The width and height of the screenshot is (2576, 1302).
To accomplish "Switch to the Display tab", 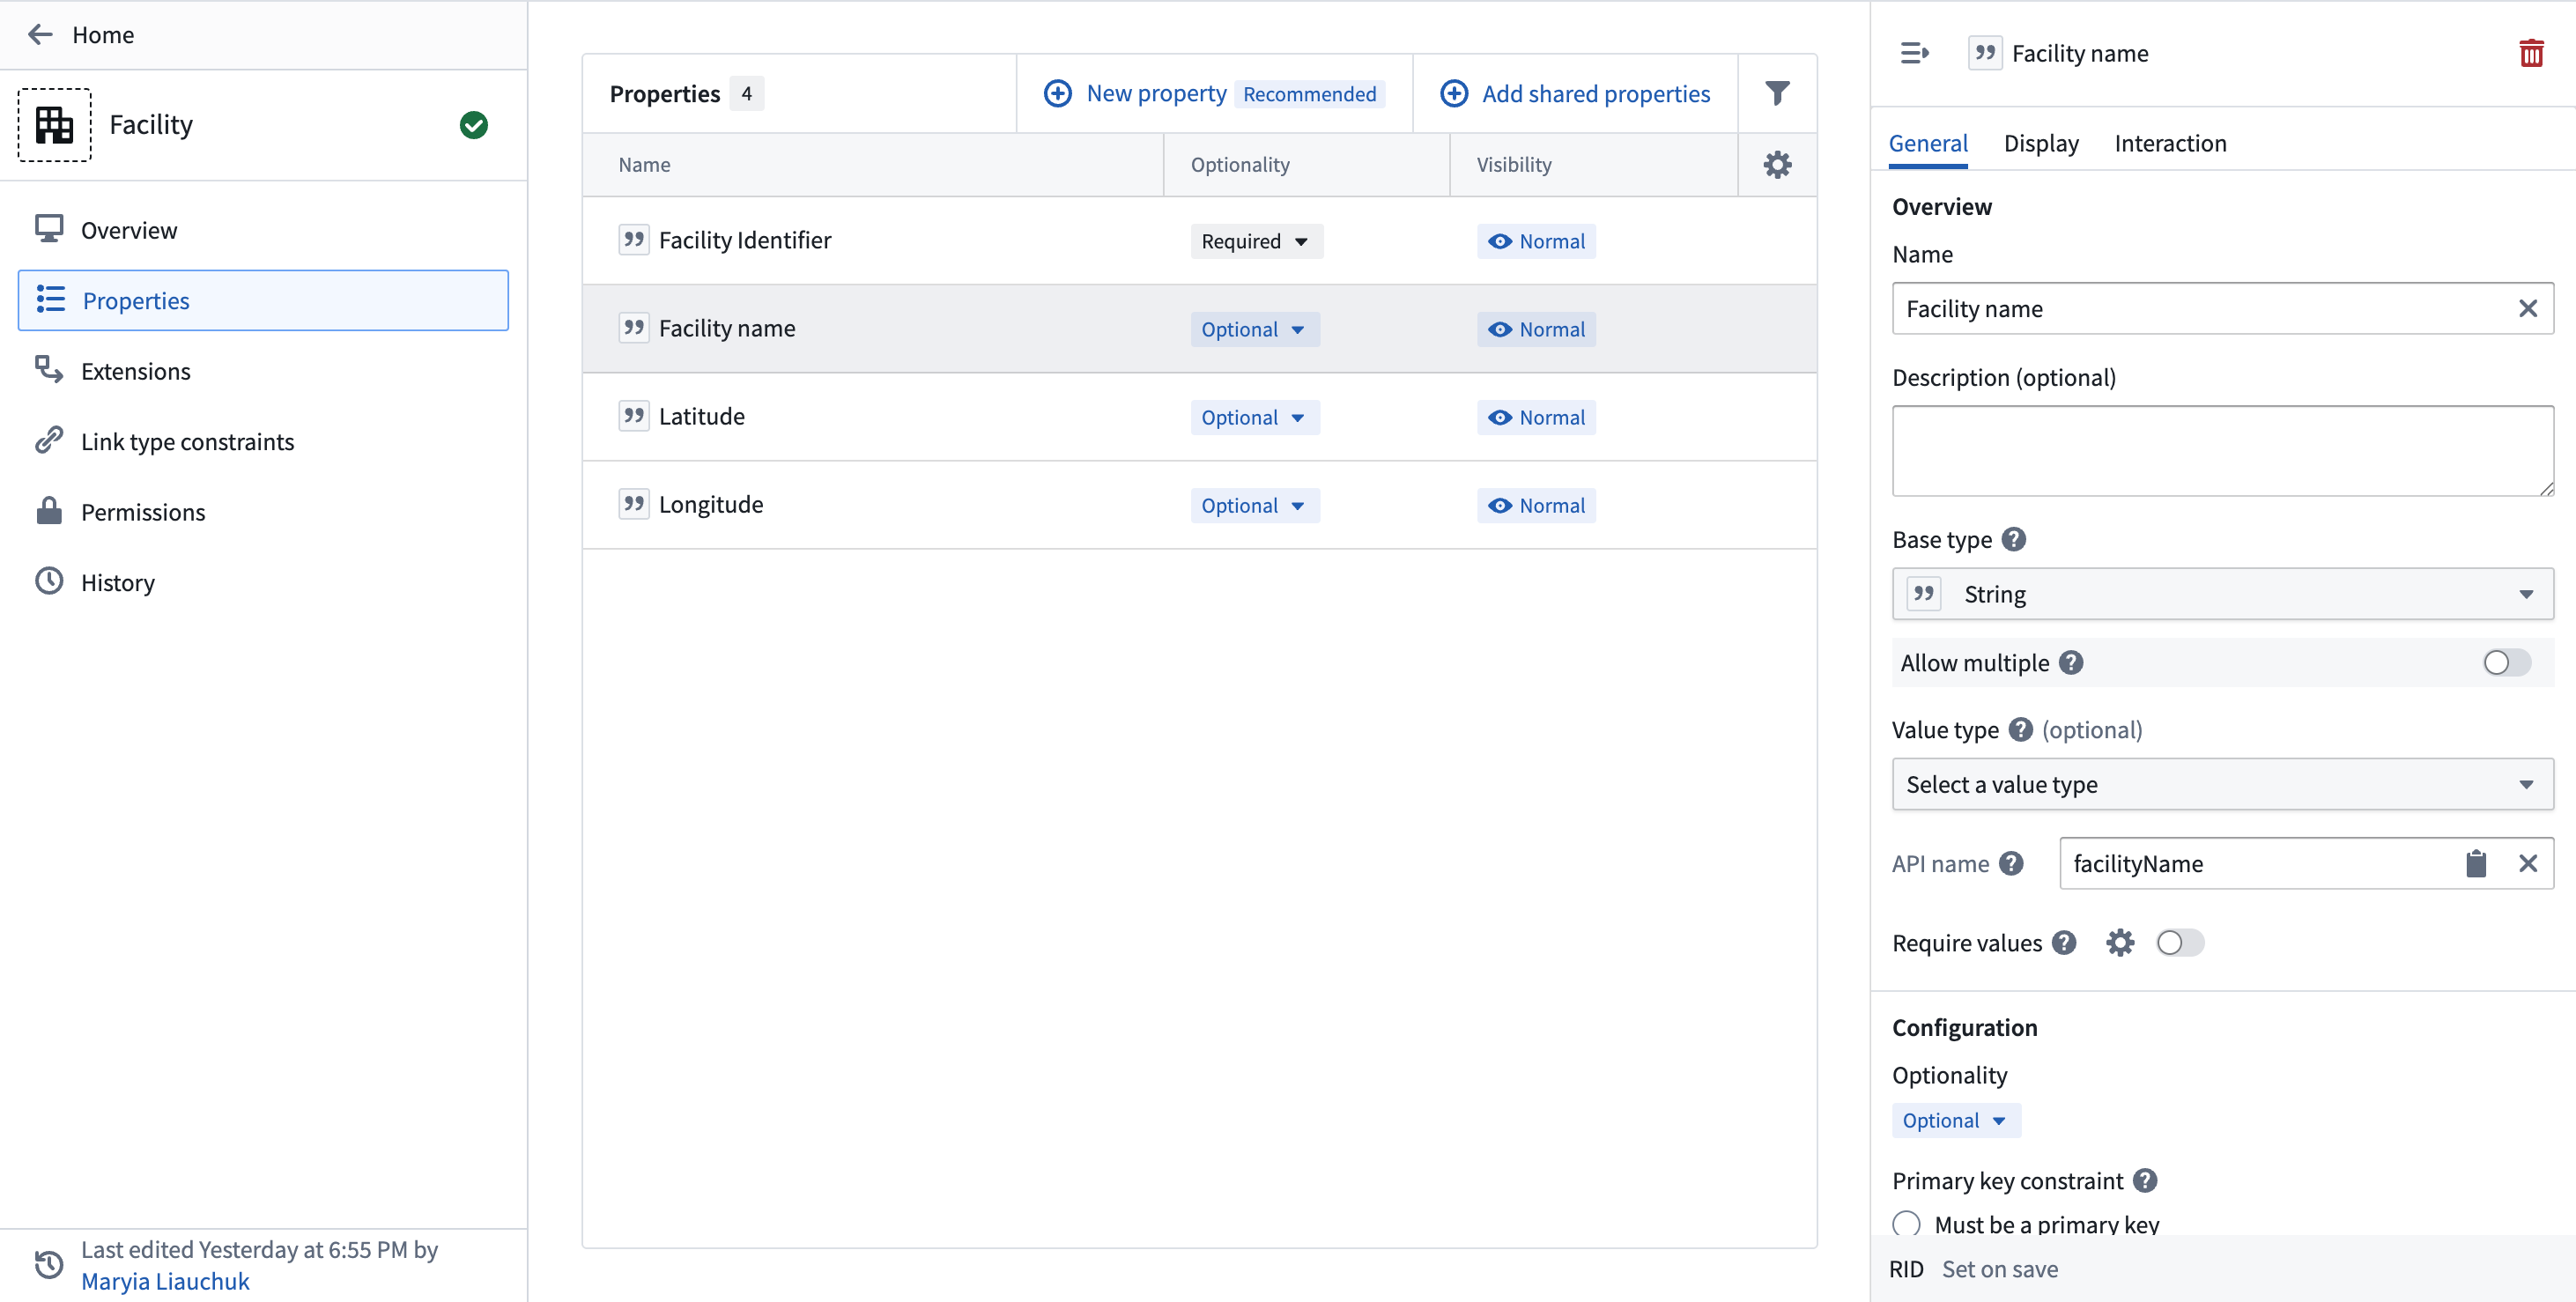I will (x=2041, y=143).
